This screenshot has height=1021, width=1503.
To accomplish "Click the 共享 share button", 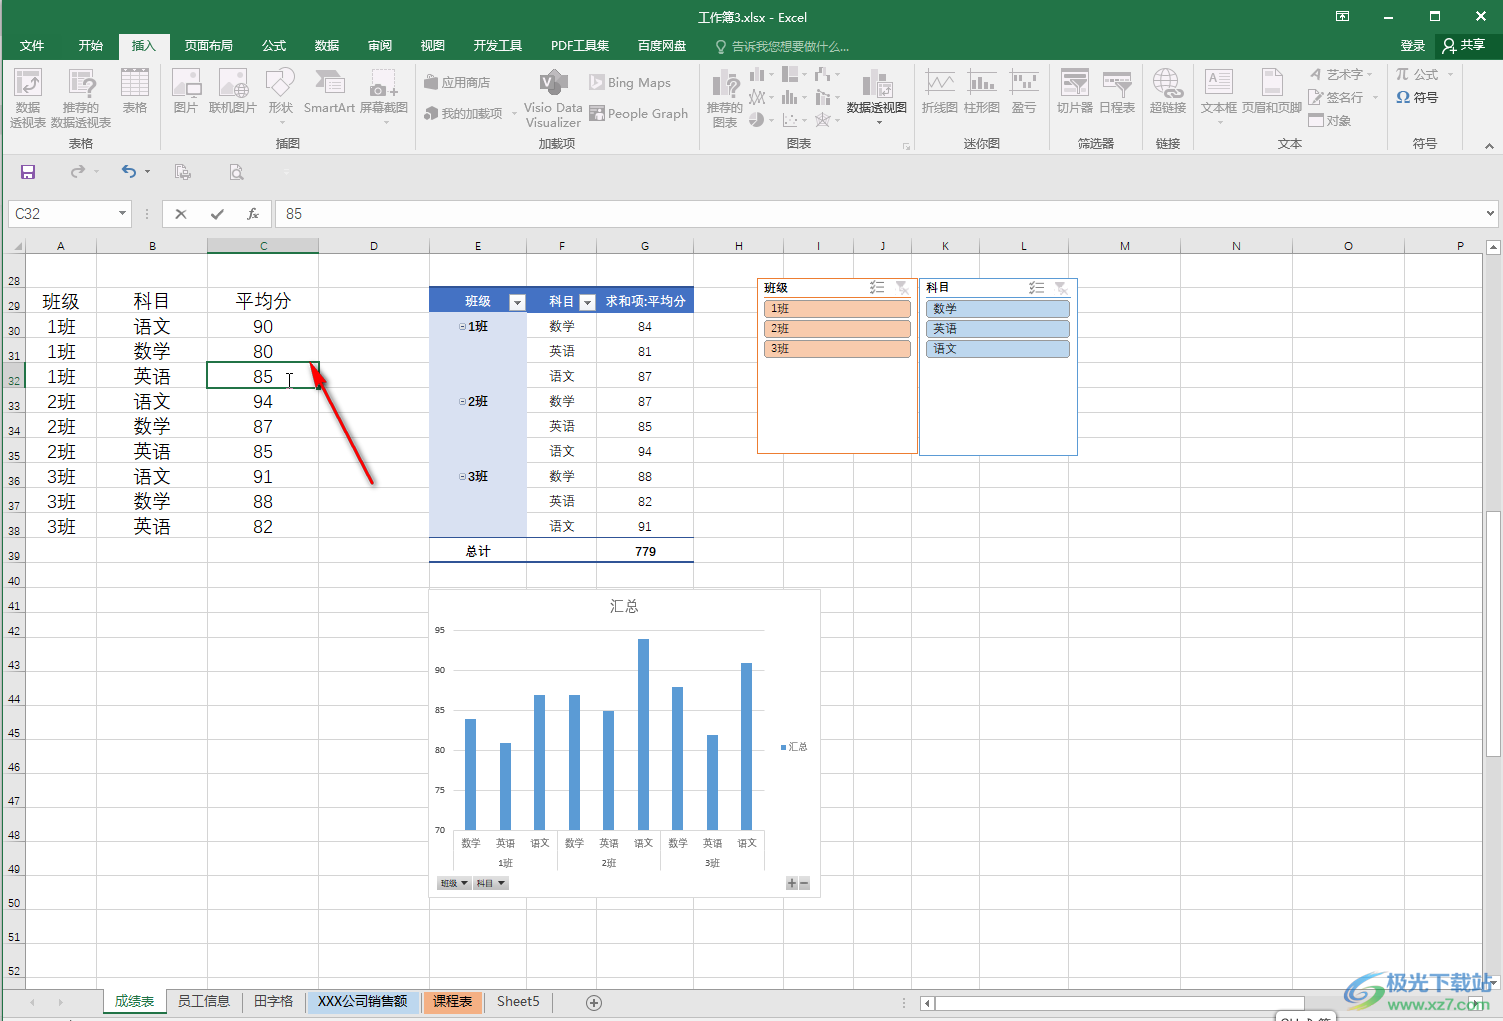I will 1464,46.
